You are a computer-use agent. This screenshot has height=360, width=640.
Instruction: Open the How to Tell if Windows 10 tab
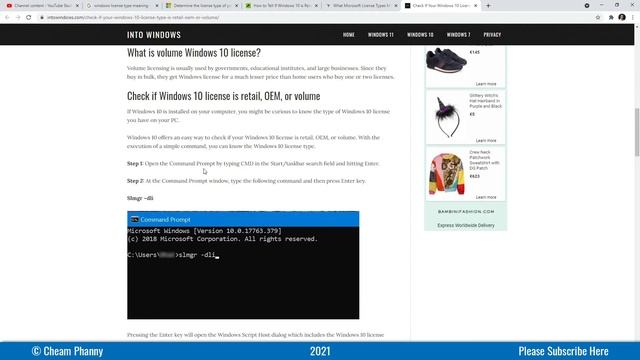pos(282,6)
